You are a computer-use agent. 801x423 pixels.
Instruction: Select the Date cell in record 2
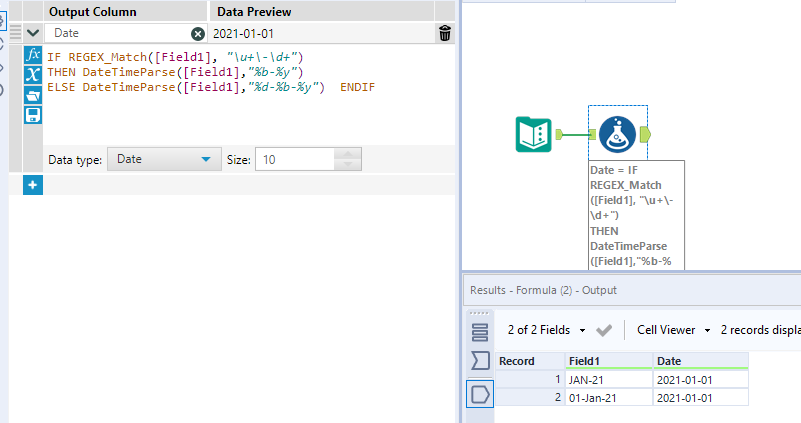pos(701,397)
